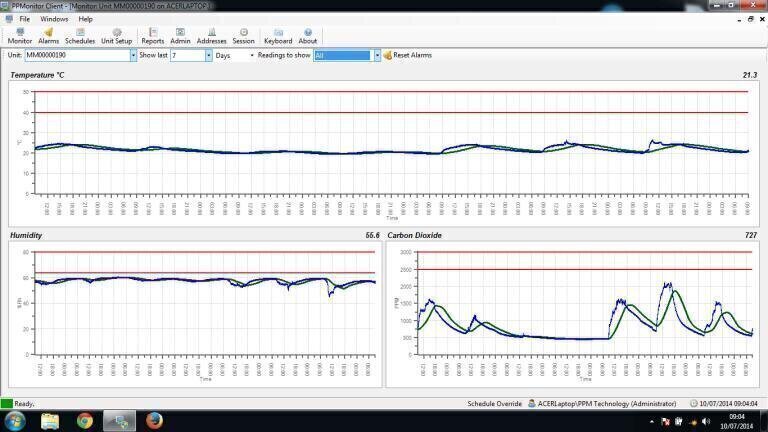Viewport: 768px width, 432px height.
Task: Open the Alarms bell icon
Action: point(48,36)
